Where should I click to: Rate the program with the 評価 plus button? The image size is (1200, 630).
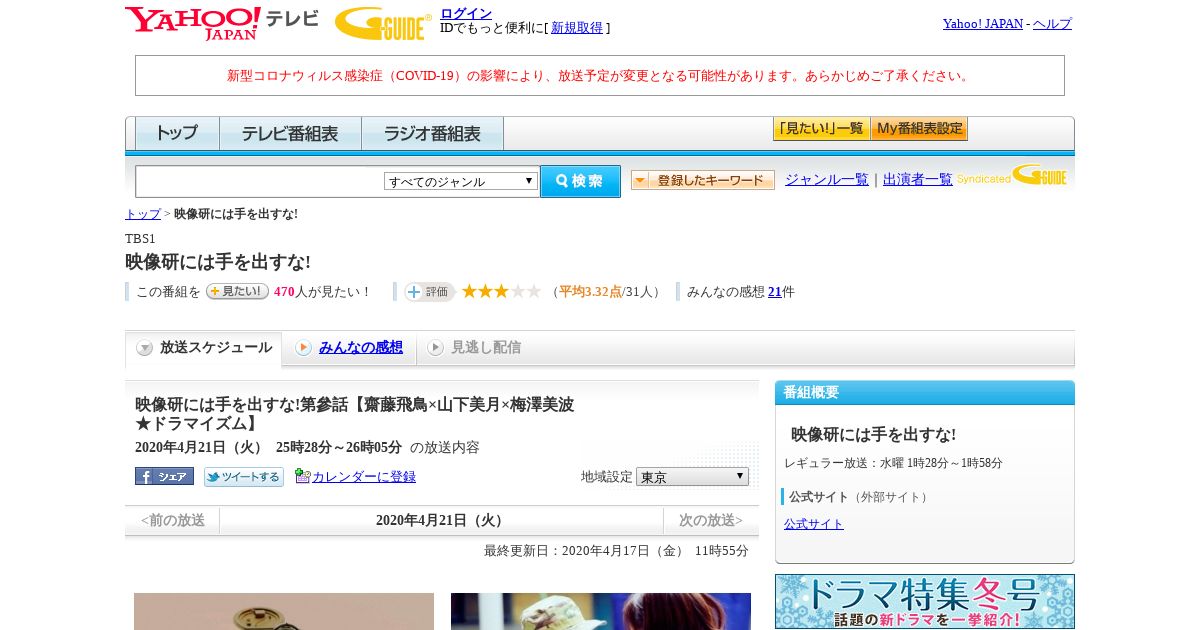[430, 292]
